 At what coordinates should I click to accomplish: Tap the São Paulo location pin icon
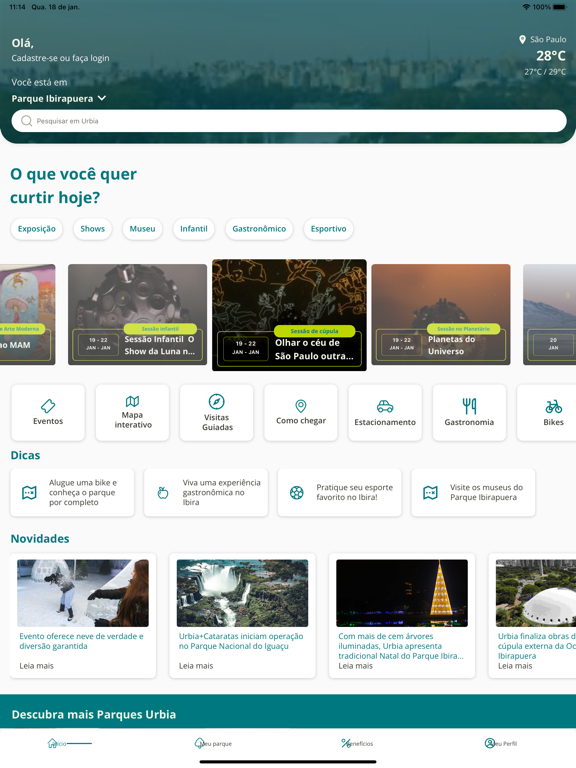click(522, 40)
